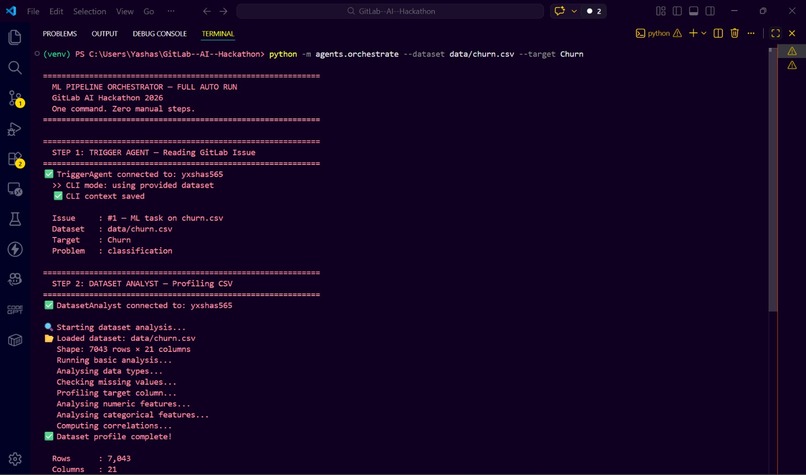This screenshot has width=806, height=475.
Task: Open the agent sessions indicator showing 2
Action: click(x=594, y=11)
